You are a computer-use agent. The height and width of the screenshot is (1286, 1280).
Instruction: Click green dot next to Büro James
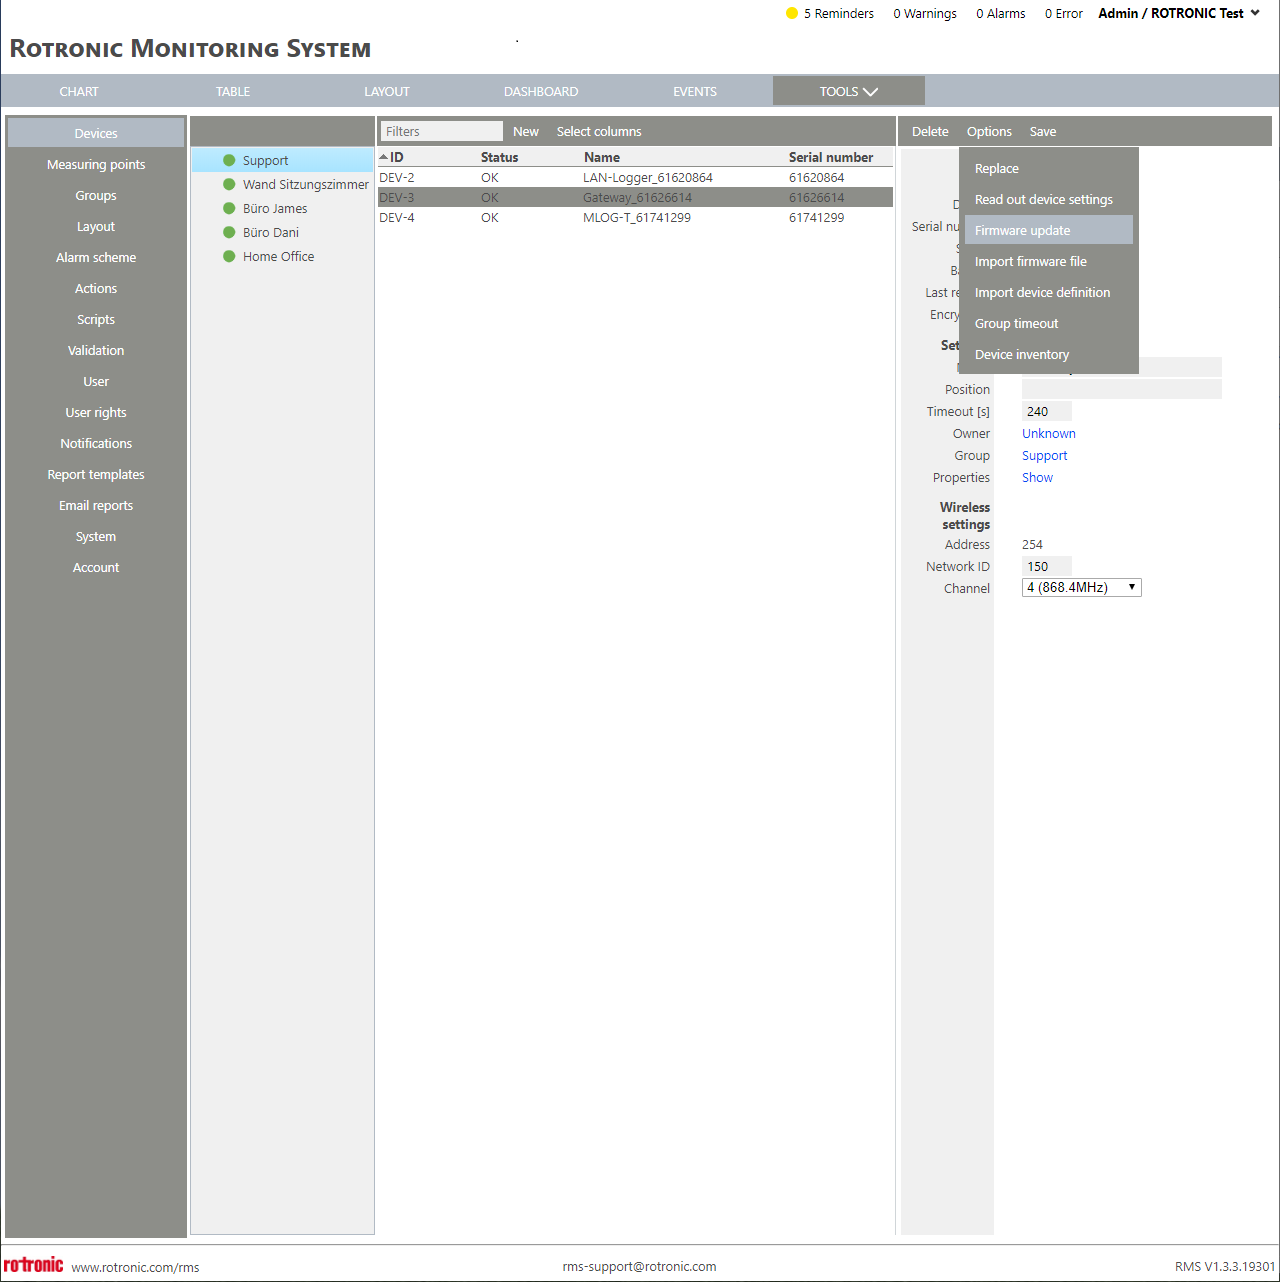tap(229, 208)
